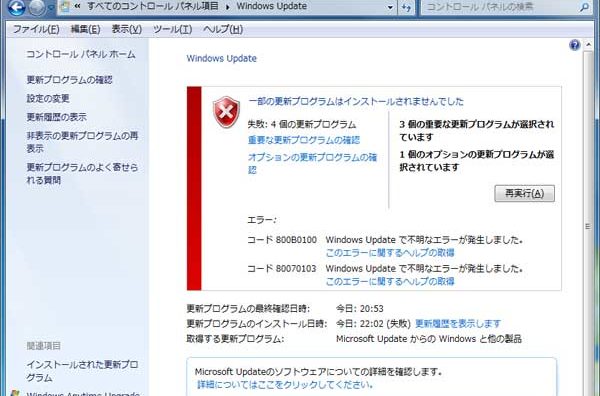Click 失敗: 4 個の更新プログラム text
Screen dimensions: 600x396
click(302, 124)
